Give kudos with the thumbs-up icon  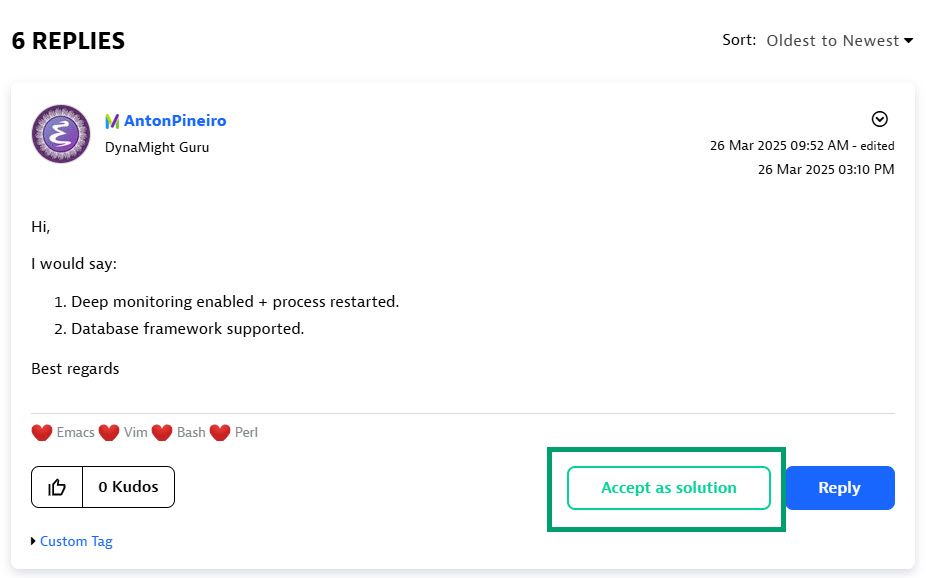[x=57, y=487]
